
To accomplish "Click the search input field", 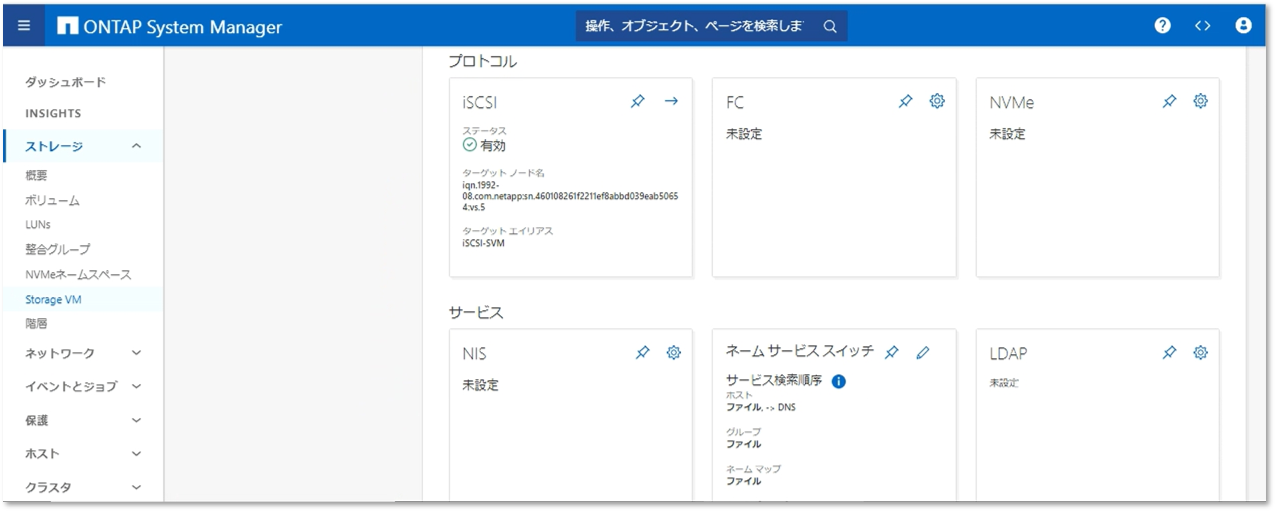I will coord(695,27).
